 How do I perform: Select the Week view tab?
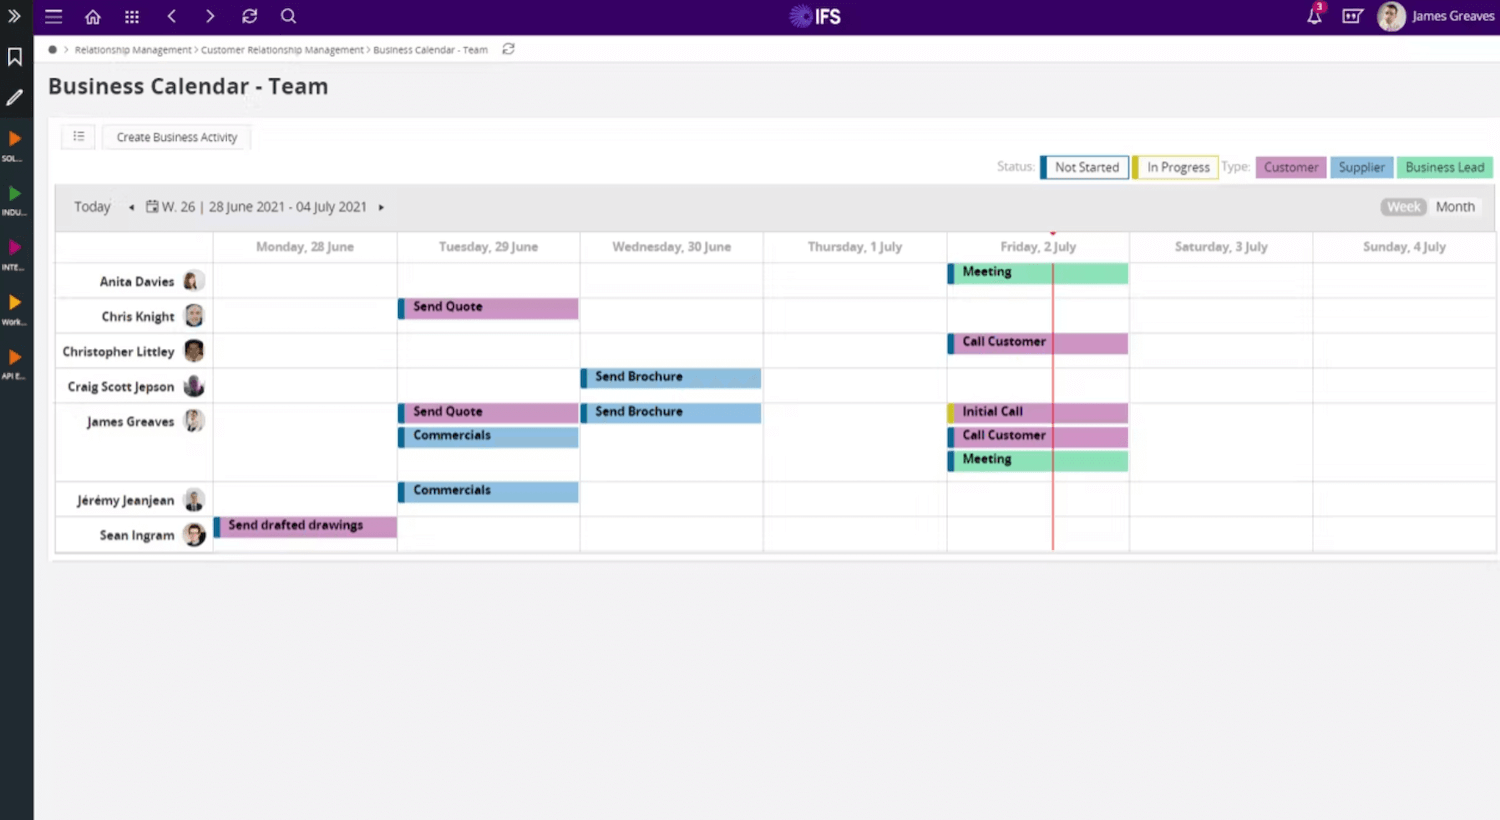click(1403, 206)
